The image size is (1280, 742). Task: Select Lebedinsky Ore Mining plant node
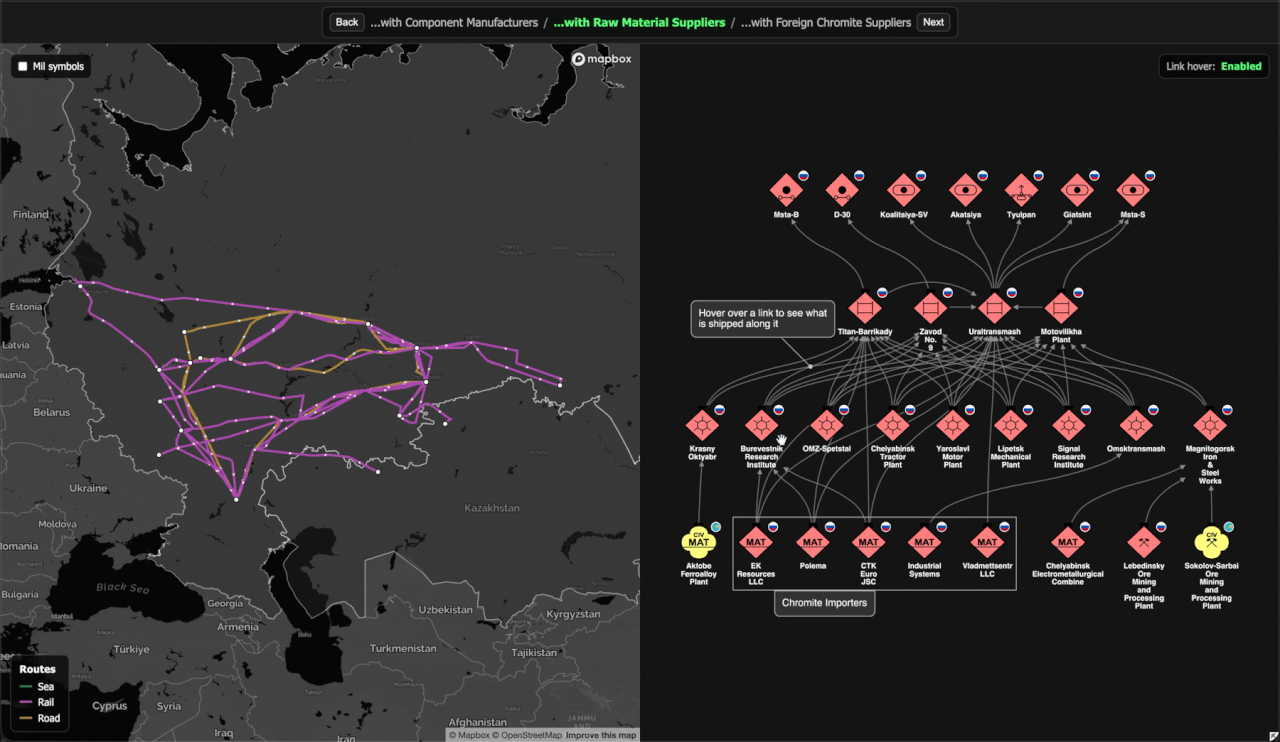coord(1144,542)
